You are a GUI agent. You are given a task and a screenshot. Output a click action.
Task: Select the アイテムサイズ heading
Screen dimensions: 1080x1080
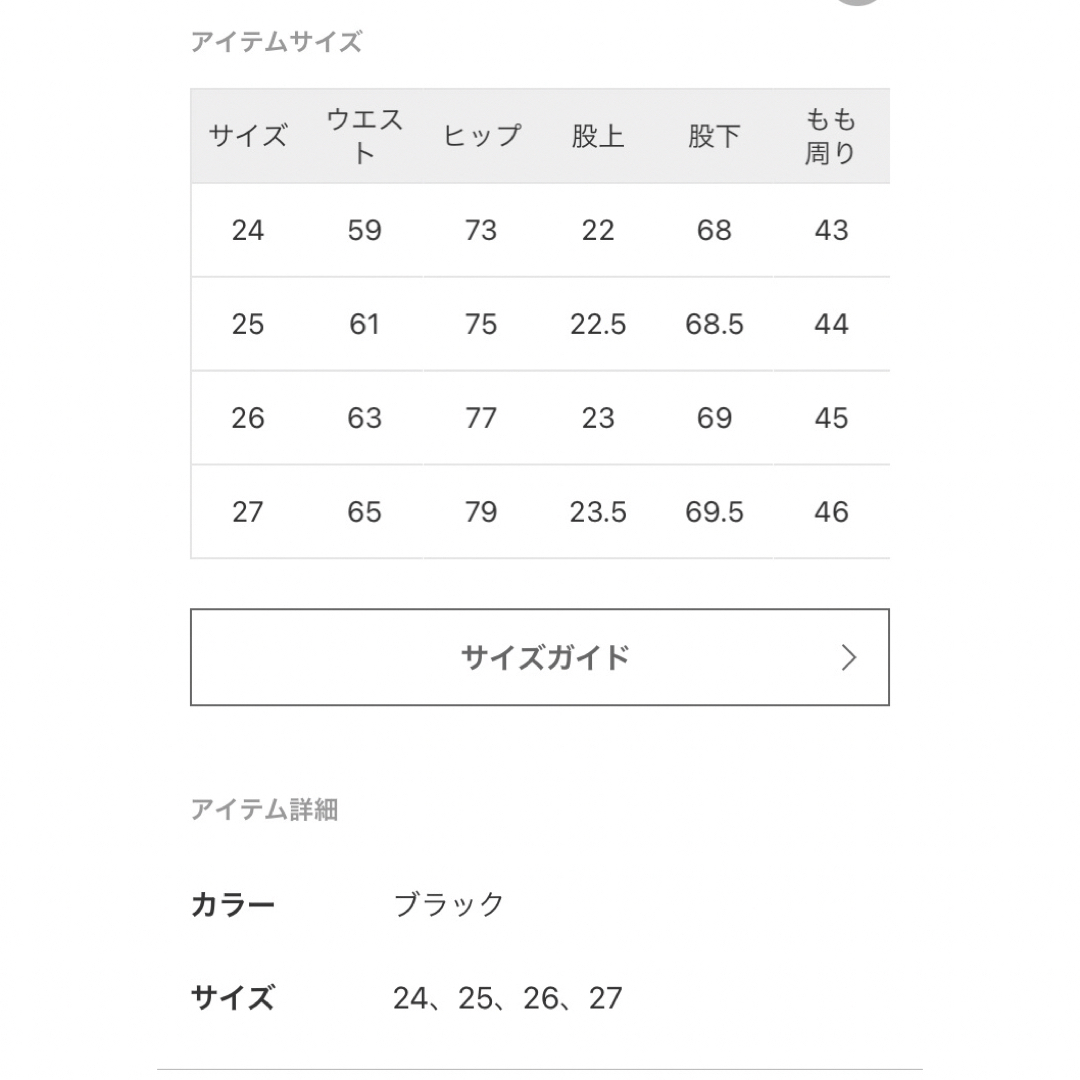[x=276, y=42]
